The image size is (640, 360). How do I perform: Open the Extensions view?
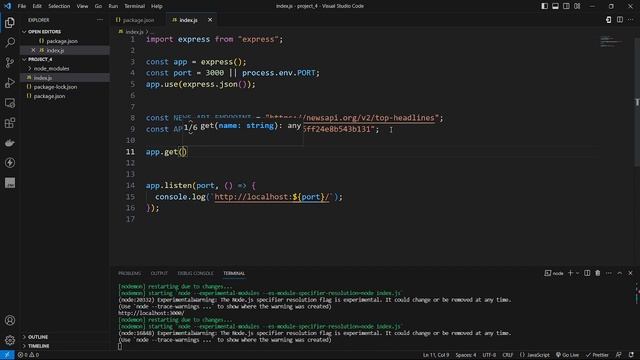[10, 123]
